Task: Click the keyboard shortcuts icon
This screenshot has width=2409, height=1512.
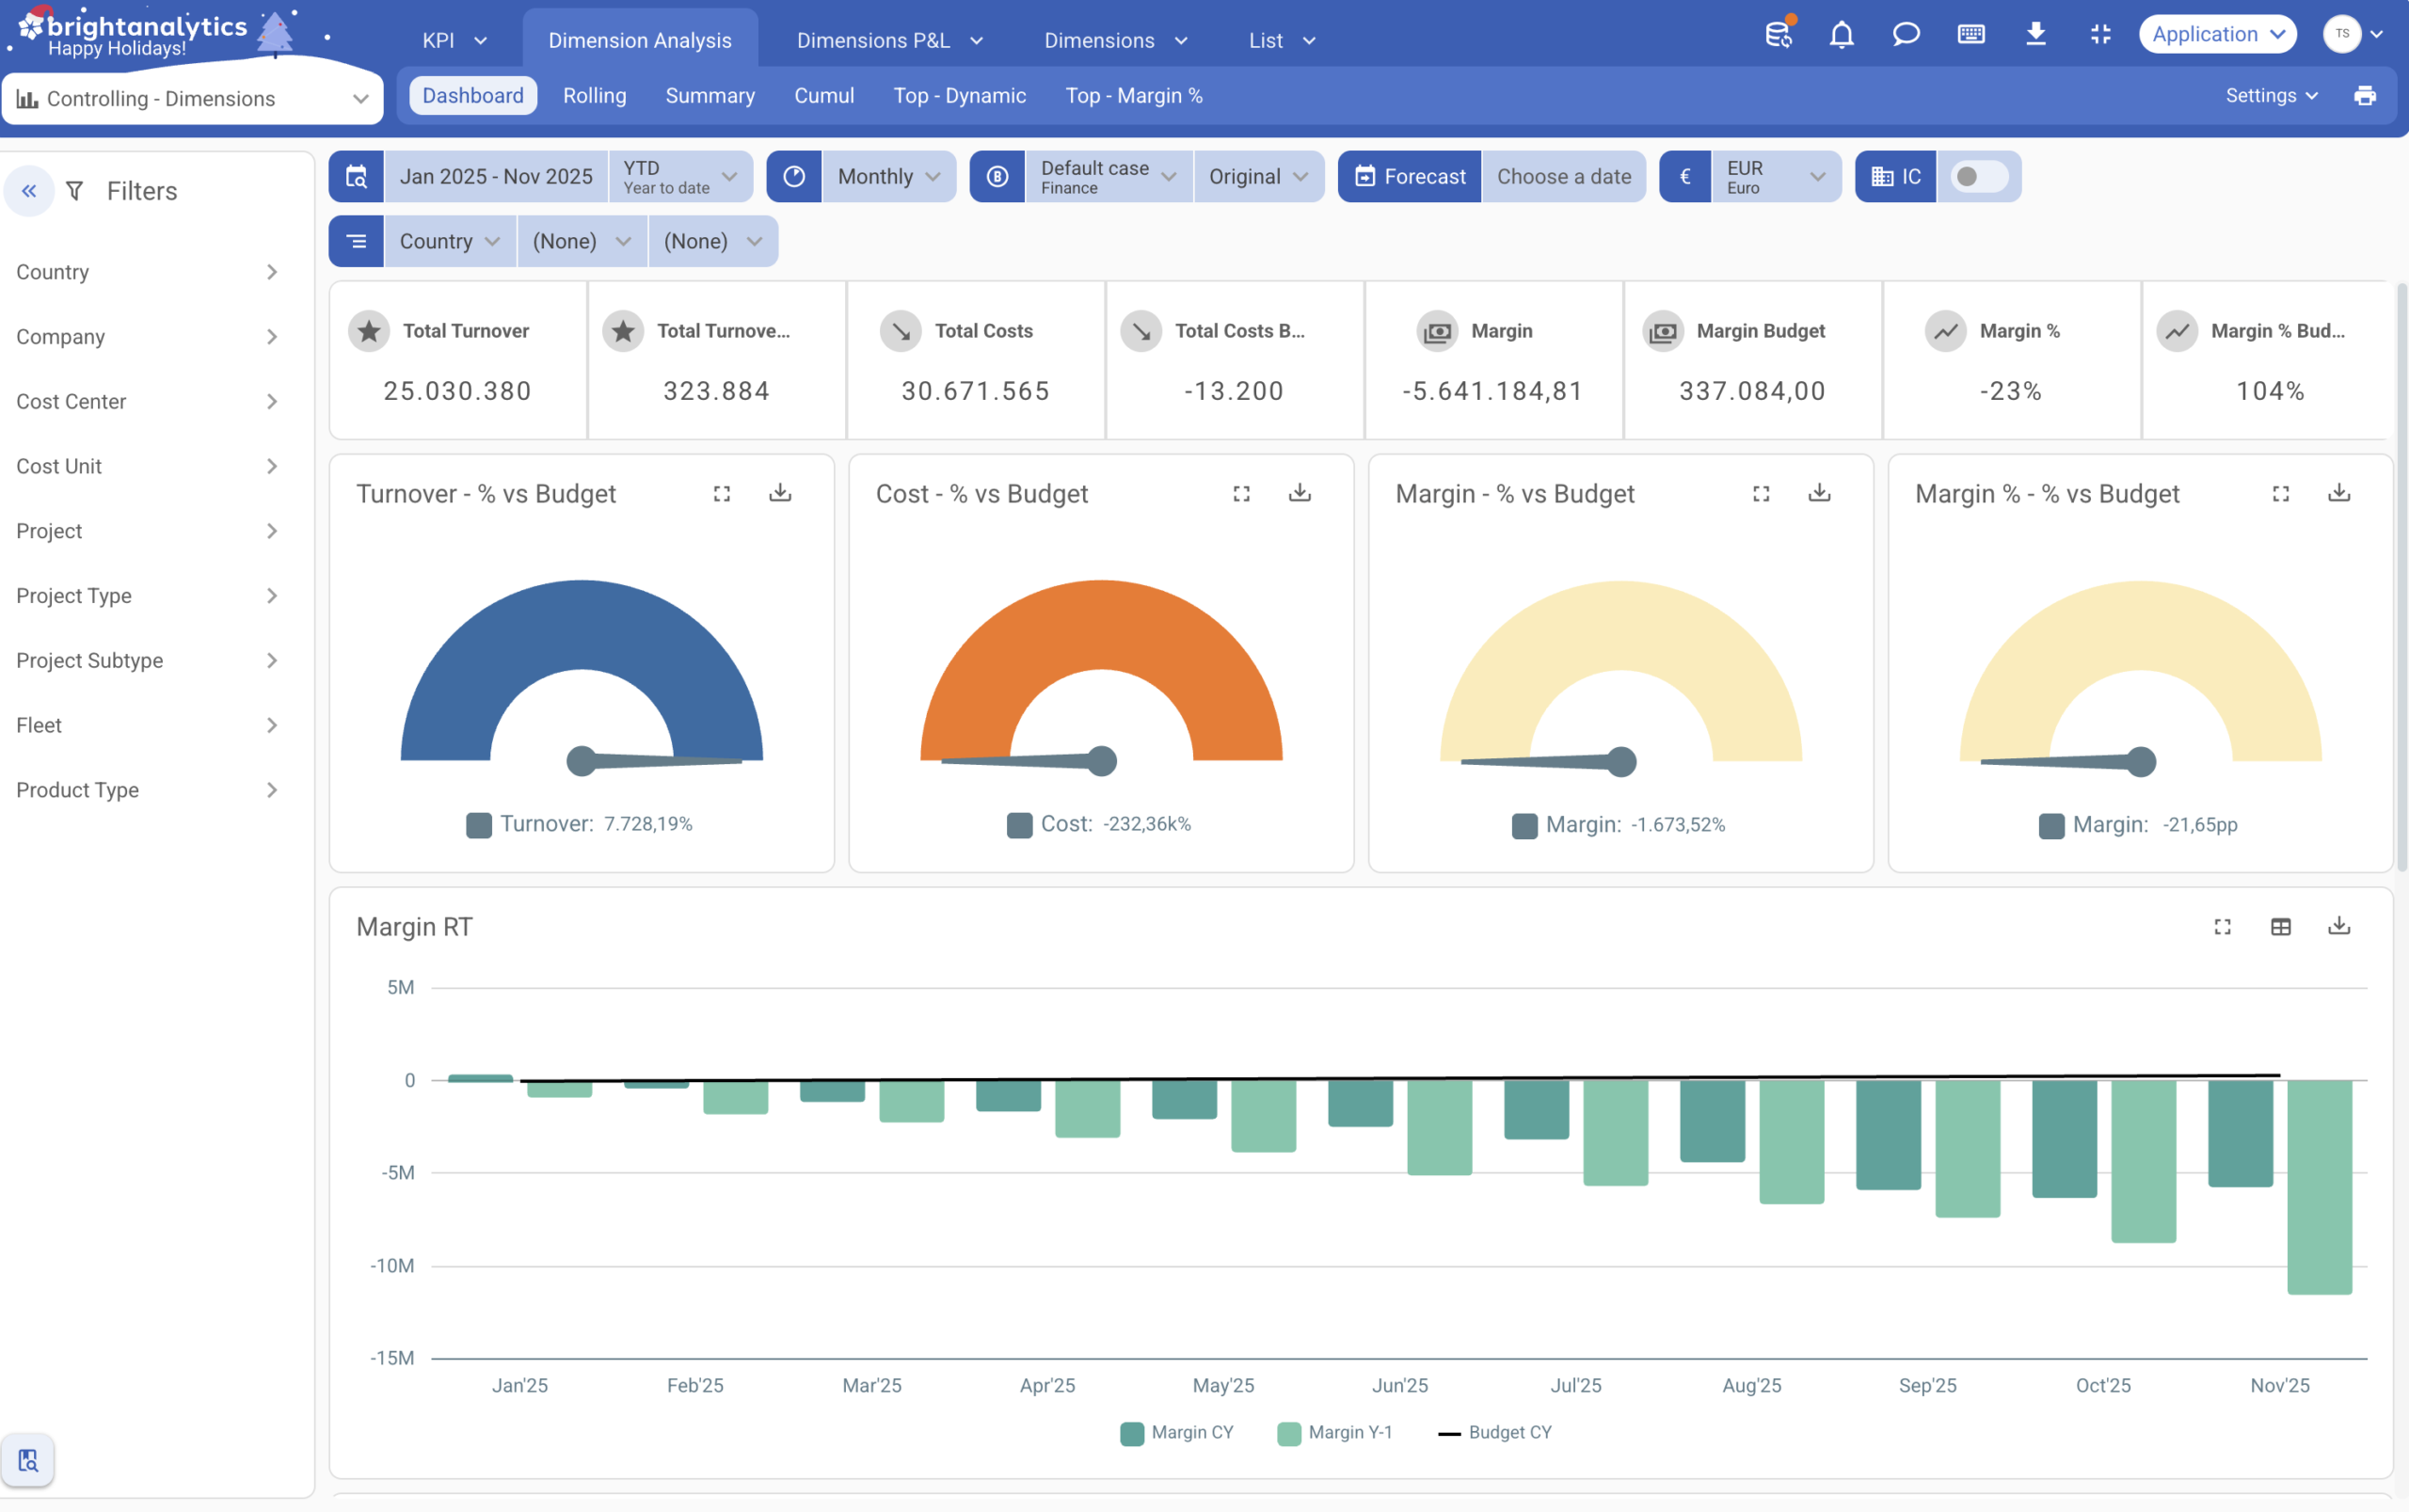Action: click(x=1971, y=35)
